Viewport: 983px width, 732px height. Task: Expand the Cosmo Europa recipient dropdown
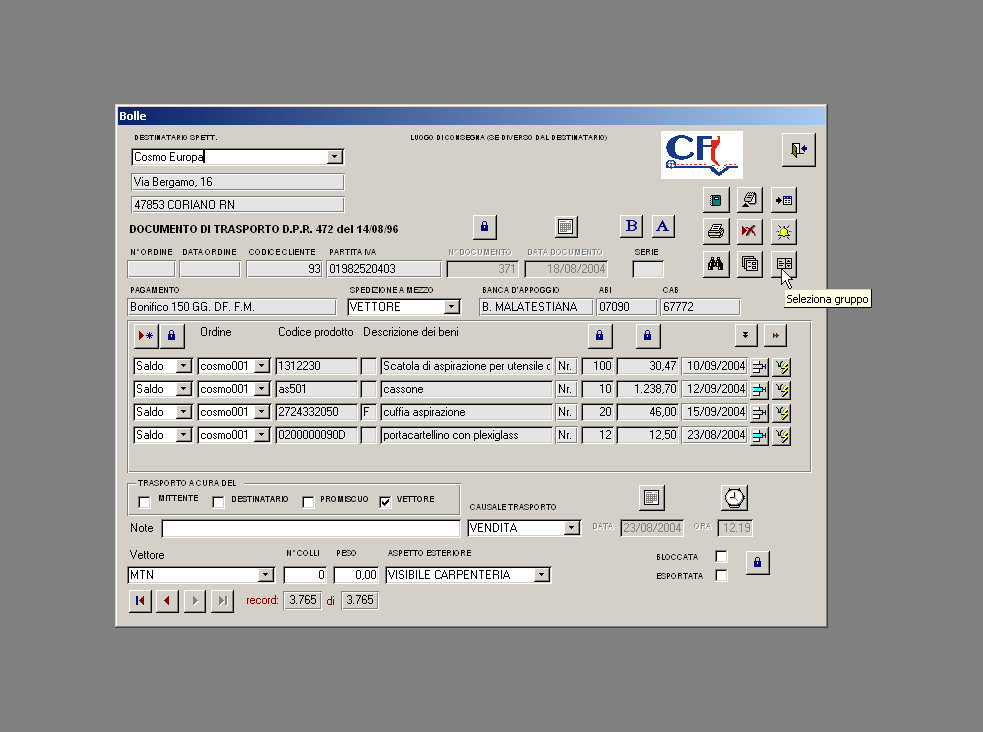[x=335, y=157]
